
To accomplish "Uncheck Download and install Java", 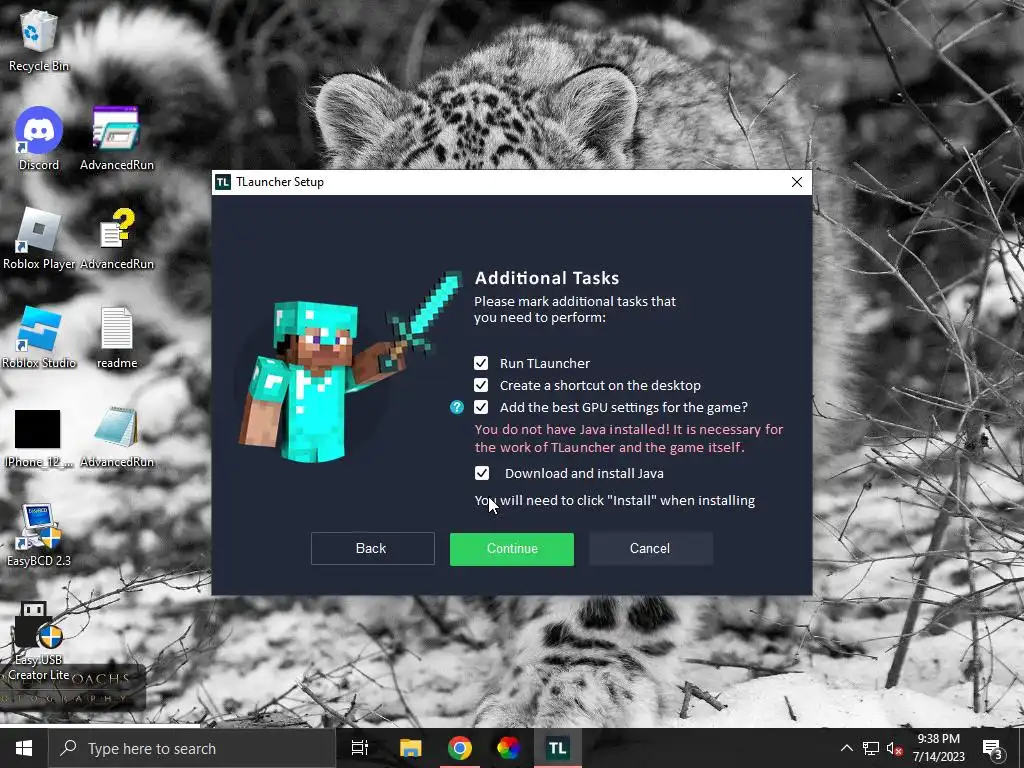I will tap(482, 473).
